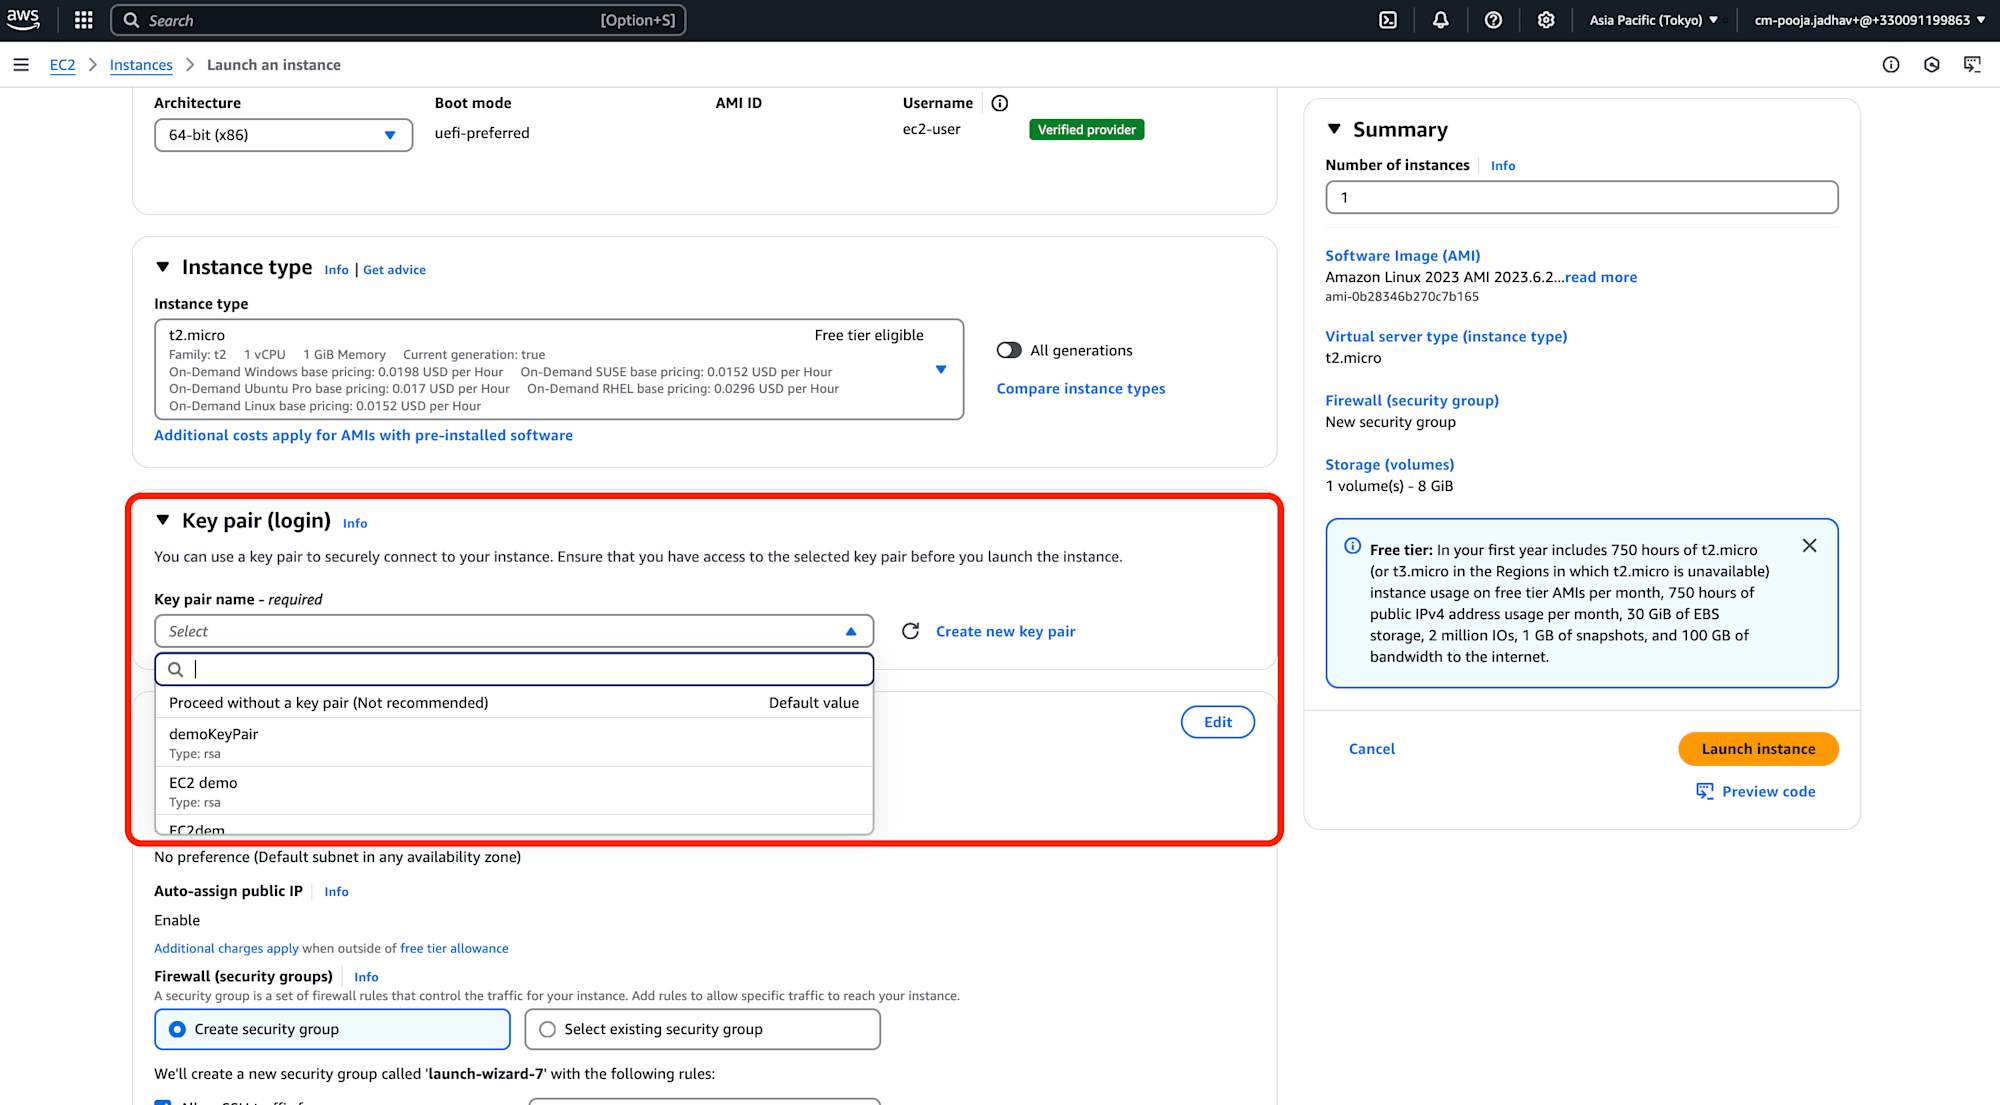Click the top Search bar
The height and width of the screenshot is (1105, 2000).
coord(398,20)
